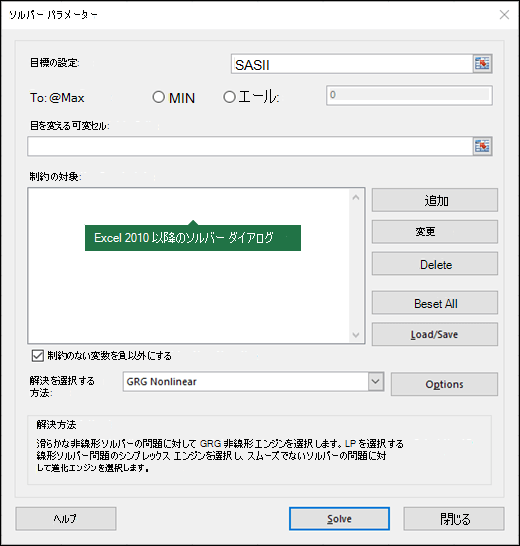Select the MIN radio button
The height and width of the screenshot is (546, 520).
158,97
